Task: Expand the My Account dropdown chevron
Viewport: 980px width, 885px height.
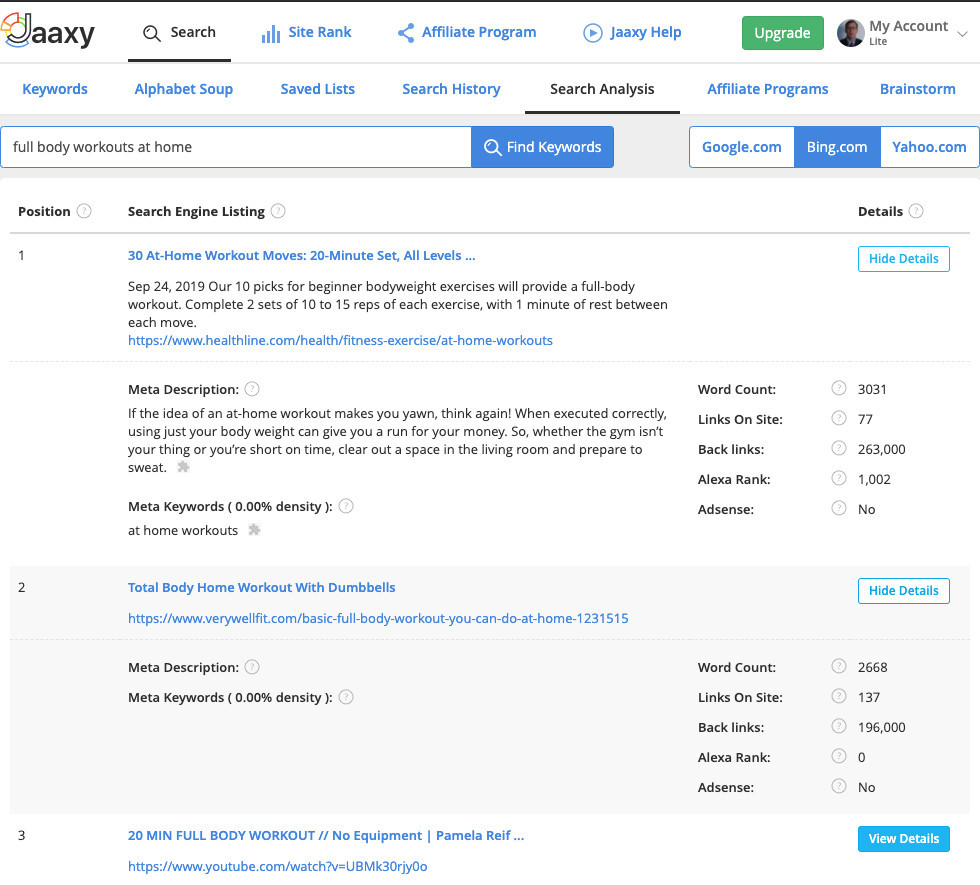Action: point(962,34)
